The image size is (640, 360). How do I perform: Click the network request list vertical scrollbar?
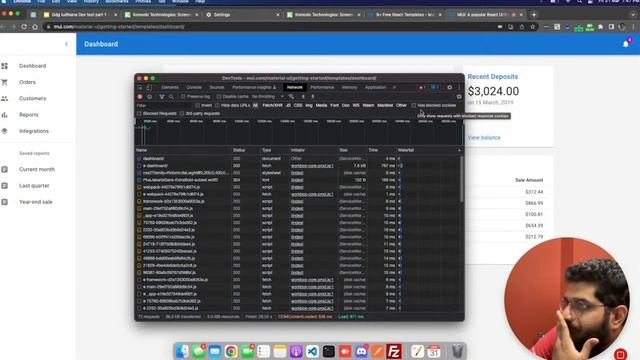coord(462,179)
